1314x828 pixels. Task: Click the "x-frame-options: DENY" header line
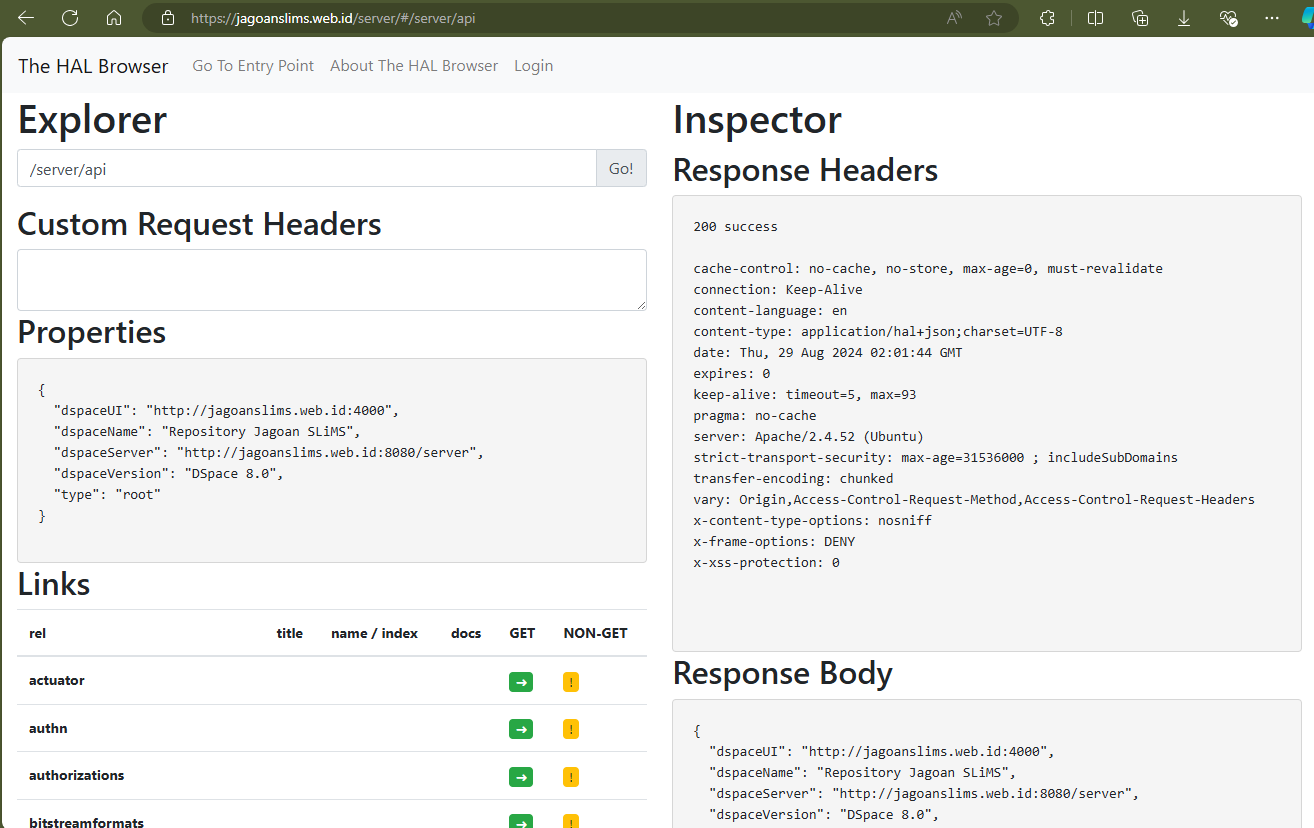click(774, 542)
